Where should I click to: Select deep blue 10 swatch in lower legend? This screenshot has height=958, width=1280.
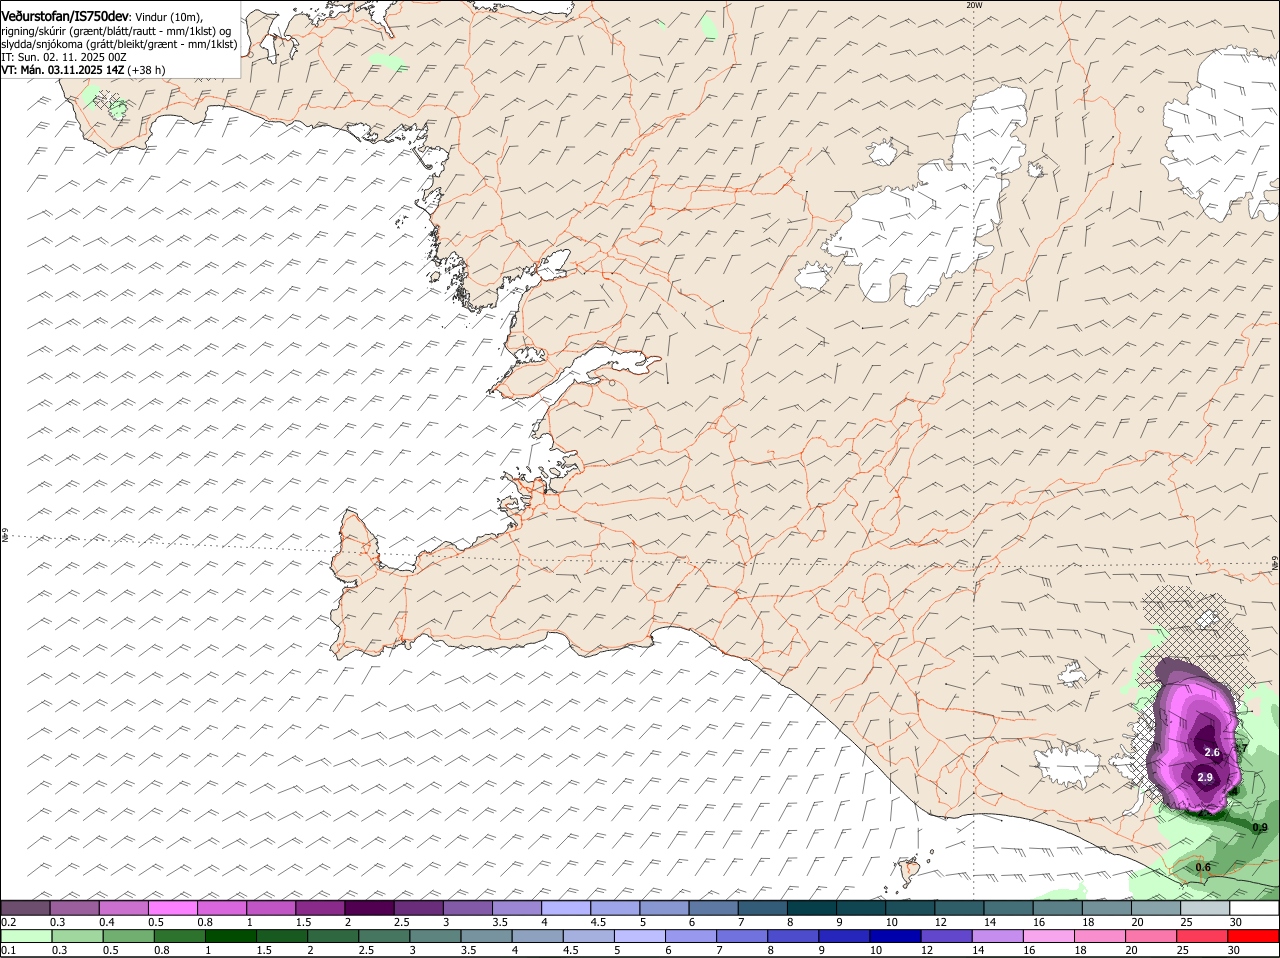click(x=894, y=936)
